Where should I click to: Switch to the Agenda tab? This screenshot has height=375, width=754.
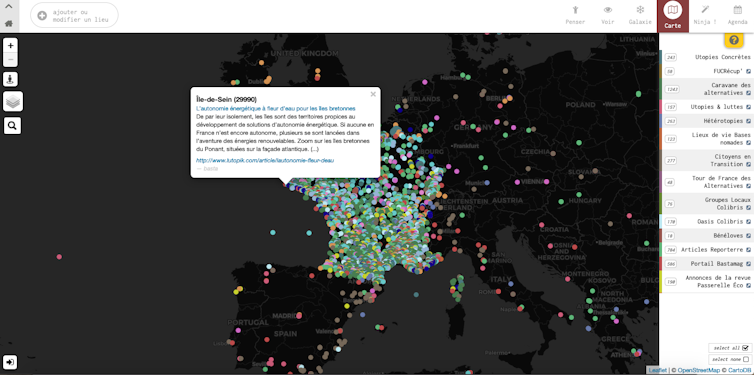[737, 15]
